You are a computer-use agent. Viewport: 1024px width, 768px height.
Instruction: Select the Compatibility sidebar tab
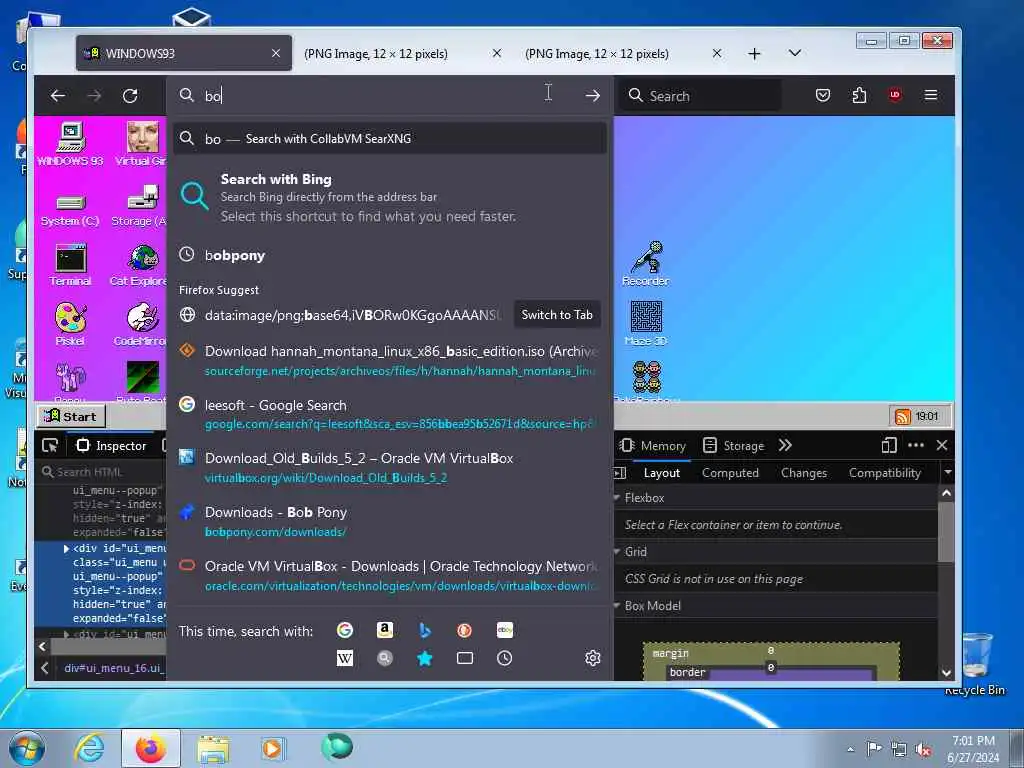click(885, 473)
